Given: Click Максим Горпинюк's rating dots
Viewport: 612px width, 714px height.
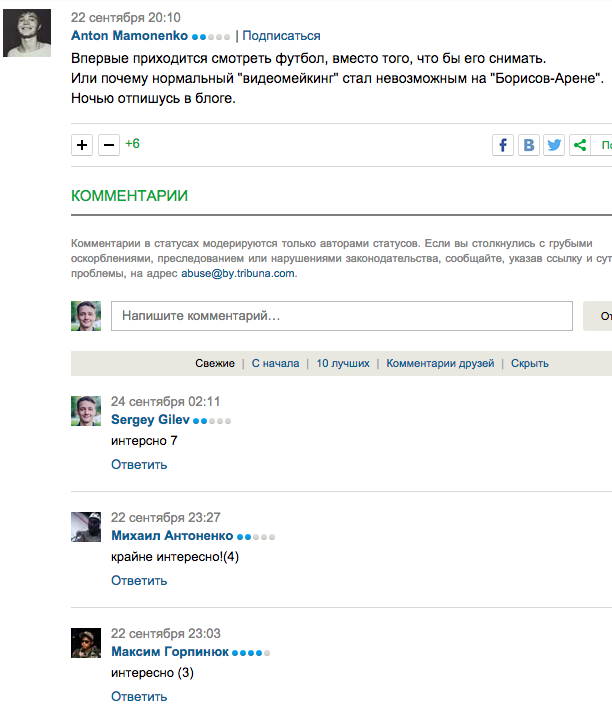Looking at the screenshot, I should pyautogui.click(x=251, y=653).
